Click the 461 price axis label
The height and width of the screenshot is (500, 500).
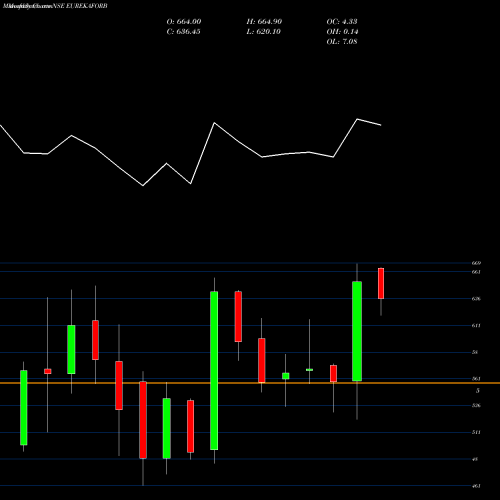[476, 486]
